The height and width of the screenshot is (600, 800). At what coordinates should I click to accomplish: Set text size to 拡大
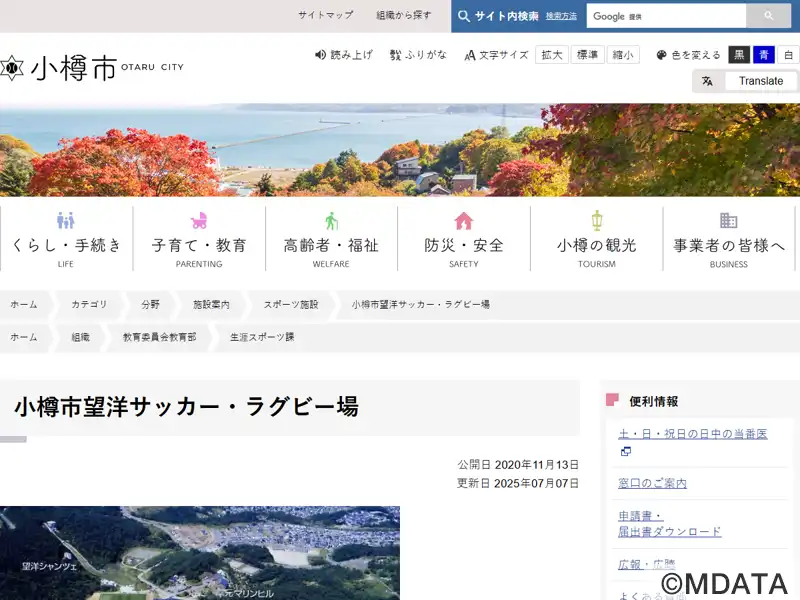coord(552,55)
